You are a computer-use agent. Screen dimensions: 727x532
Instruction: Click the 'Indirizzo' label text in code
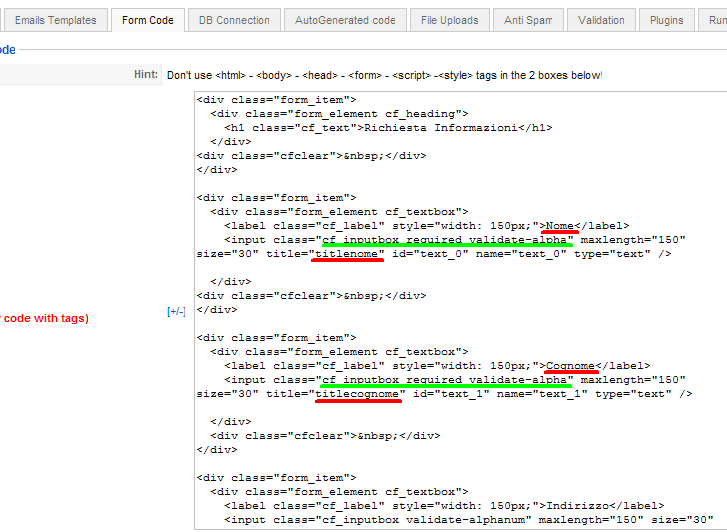577,506
